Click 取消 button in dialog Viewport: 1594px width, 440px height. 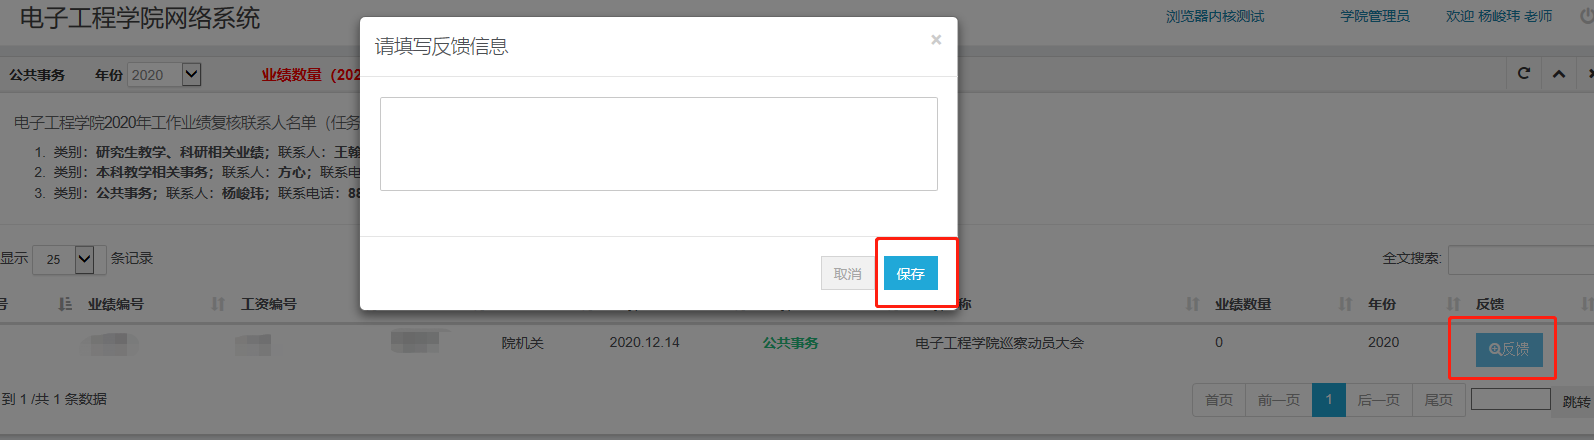pos(848,273)
